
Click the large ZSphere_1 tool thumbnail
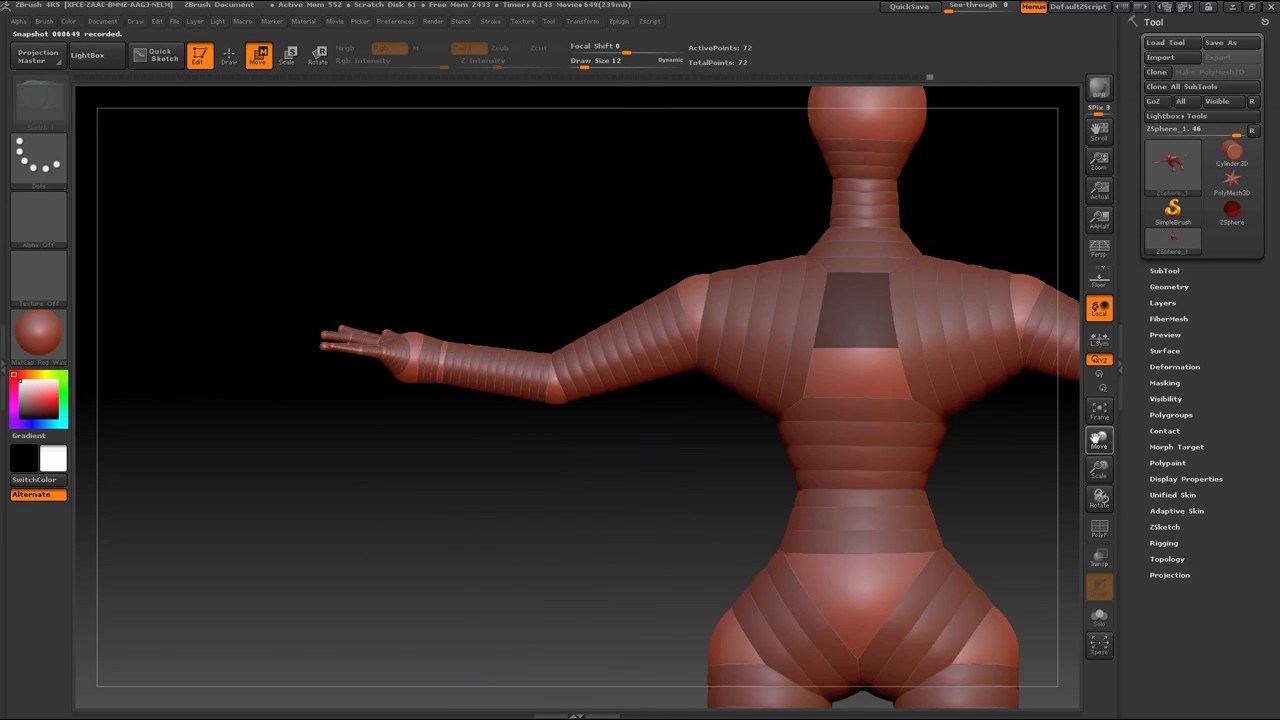[x=1172, y=167]
